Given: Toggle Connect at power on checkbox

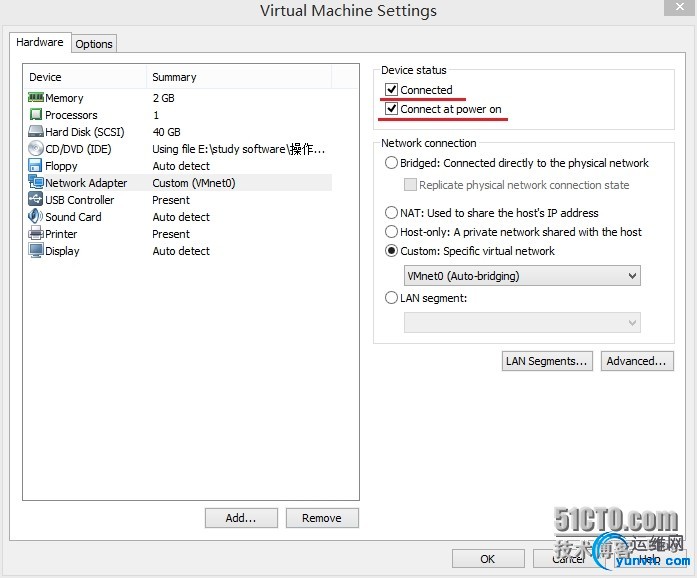Looking at the screenshot, I should (x=391, y=109).
